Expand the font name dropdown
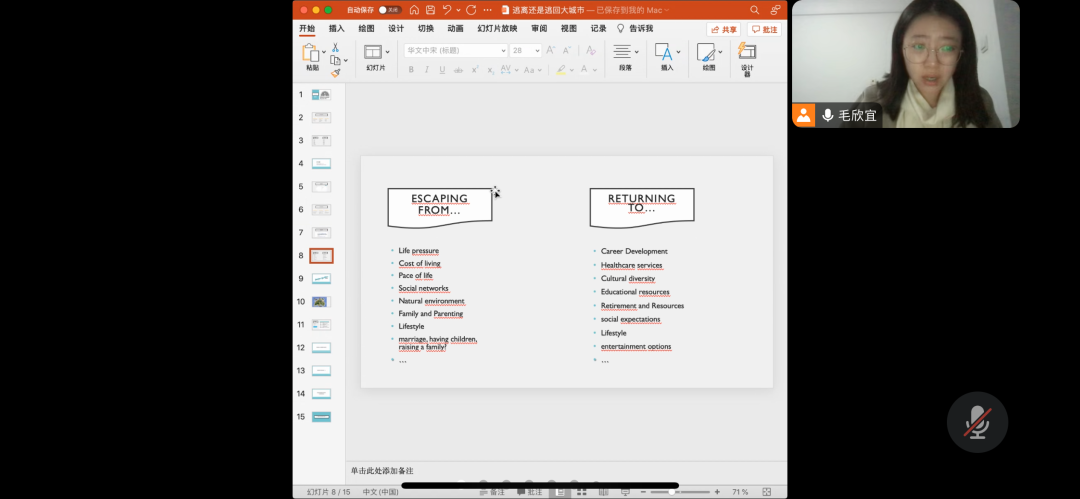The image size is (1080, 499). [x=503, y=50]
